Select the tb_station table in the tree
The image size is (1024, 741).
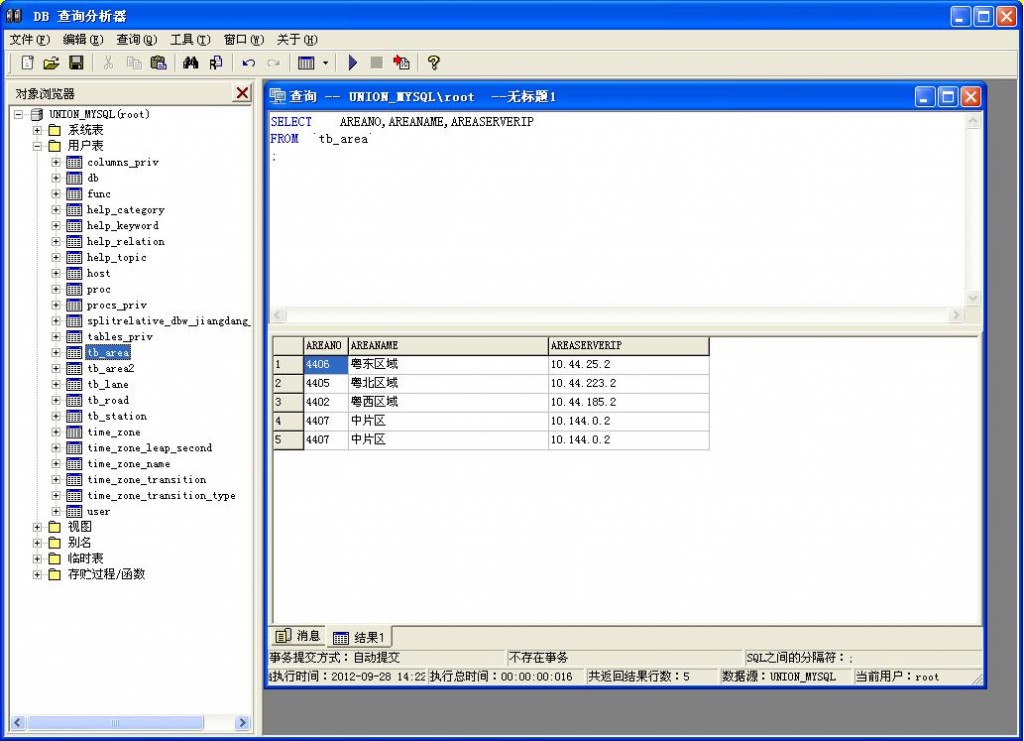pyautogui.click(x=116, y=416)
